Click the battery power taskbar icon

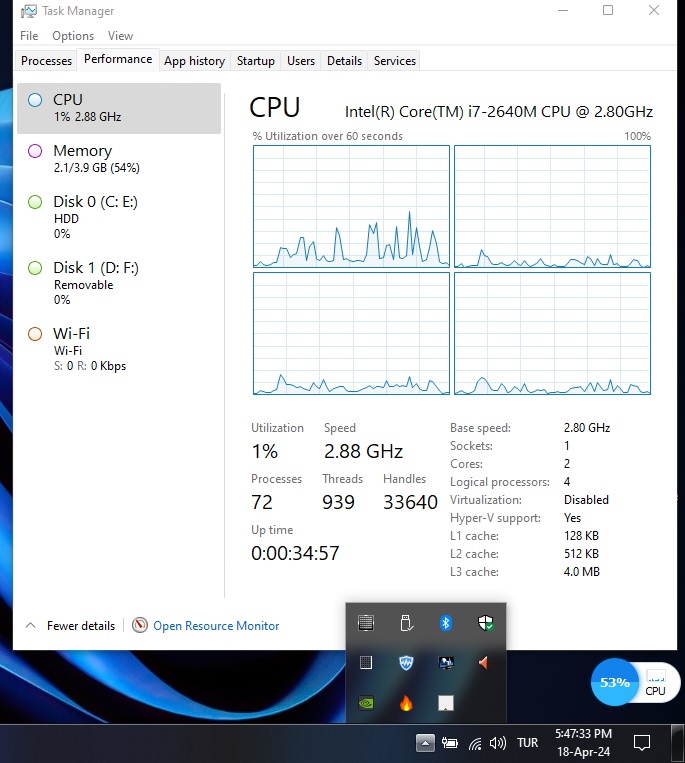(450, 743)
